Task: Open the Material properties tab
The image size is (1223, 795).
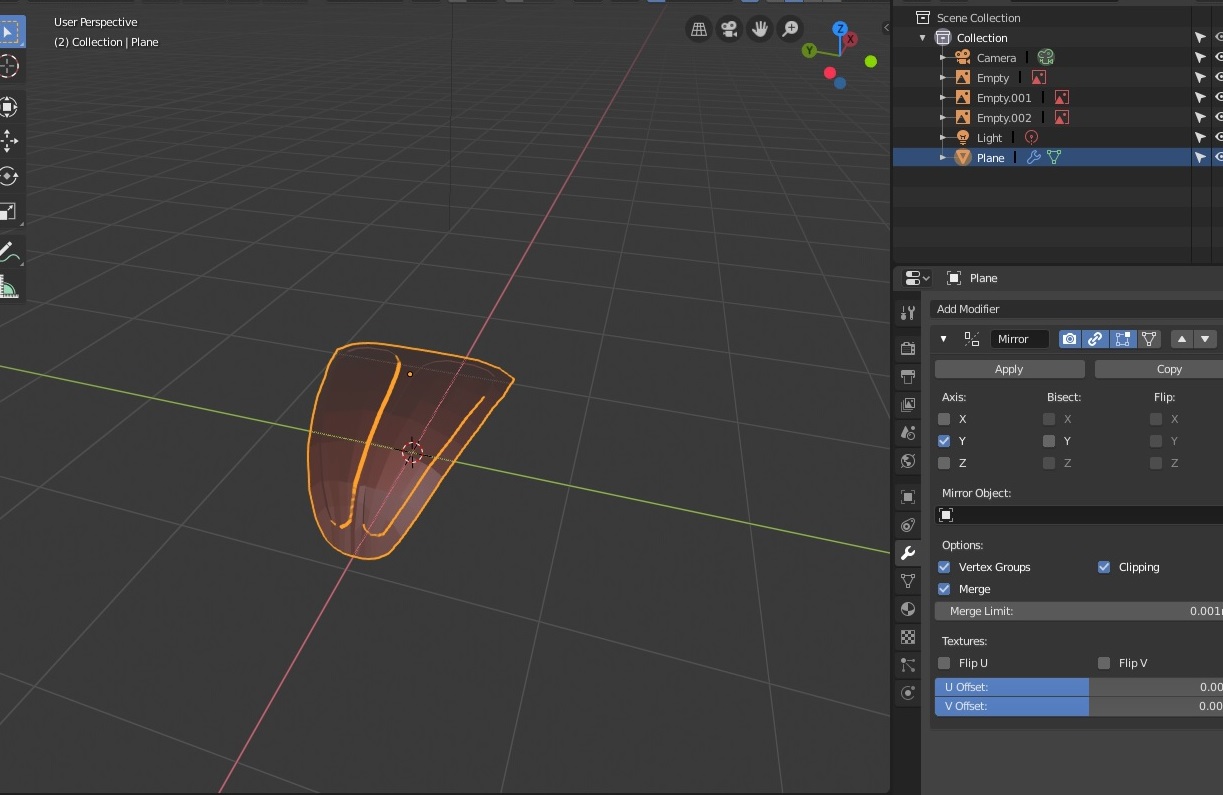Action: click(908, 609)
